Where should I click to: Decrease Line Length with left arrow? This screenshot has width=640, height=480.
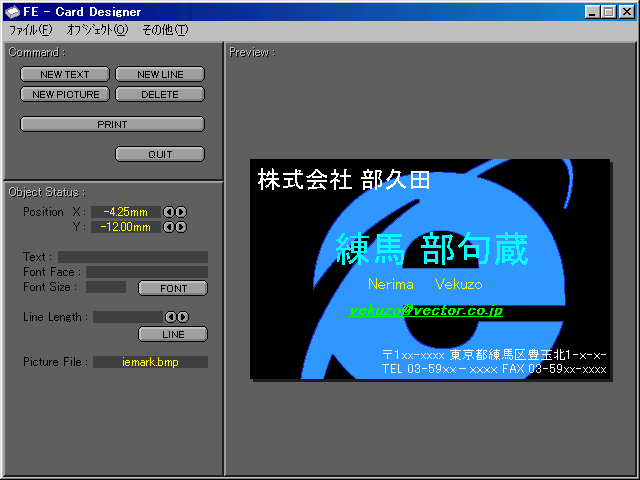point(170,317)
